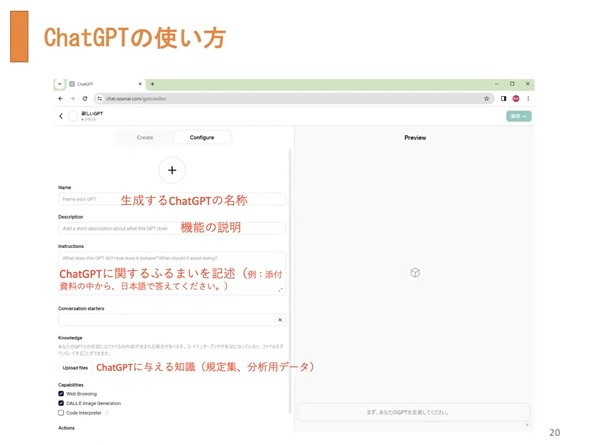Viewport: 596px width, 445px height.
Task: Click the browser forward arrow
Action: tap(72, 98)
